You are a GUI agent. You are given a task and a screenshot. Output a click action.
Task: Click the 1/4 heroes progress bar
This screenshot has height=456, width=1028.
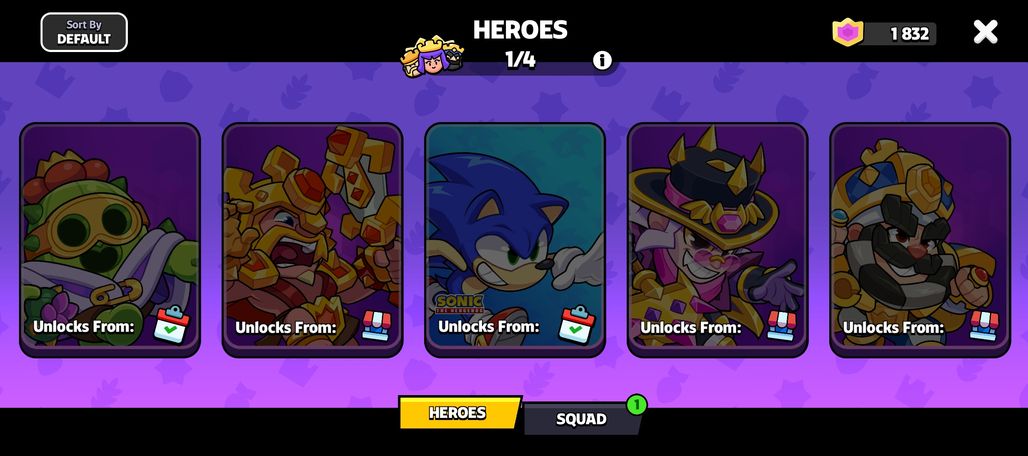tap(521, 61)
